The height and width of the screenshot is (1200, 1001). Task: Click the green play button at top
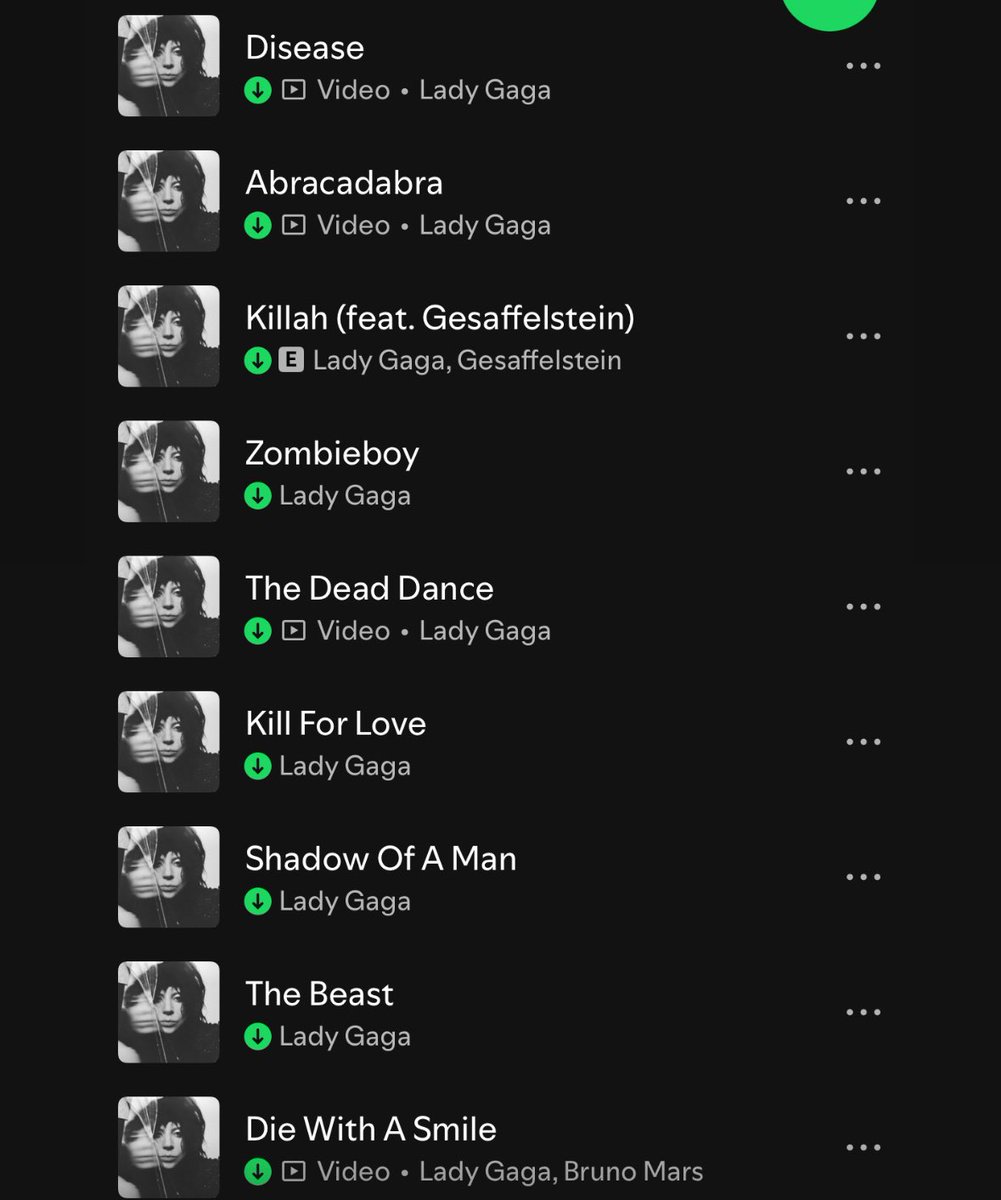point(829,12)
